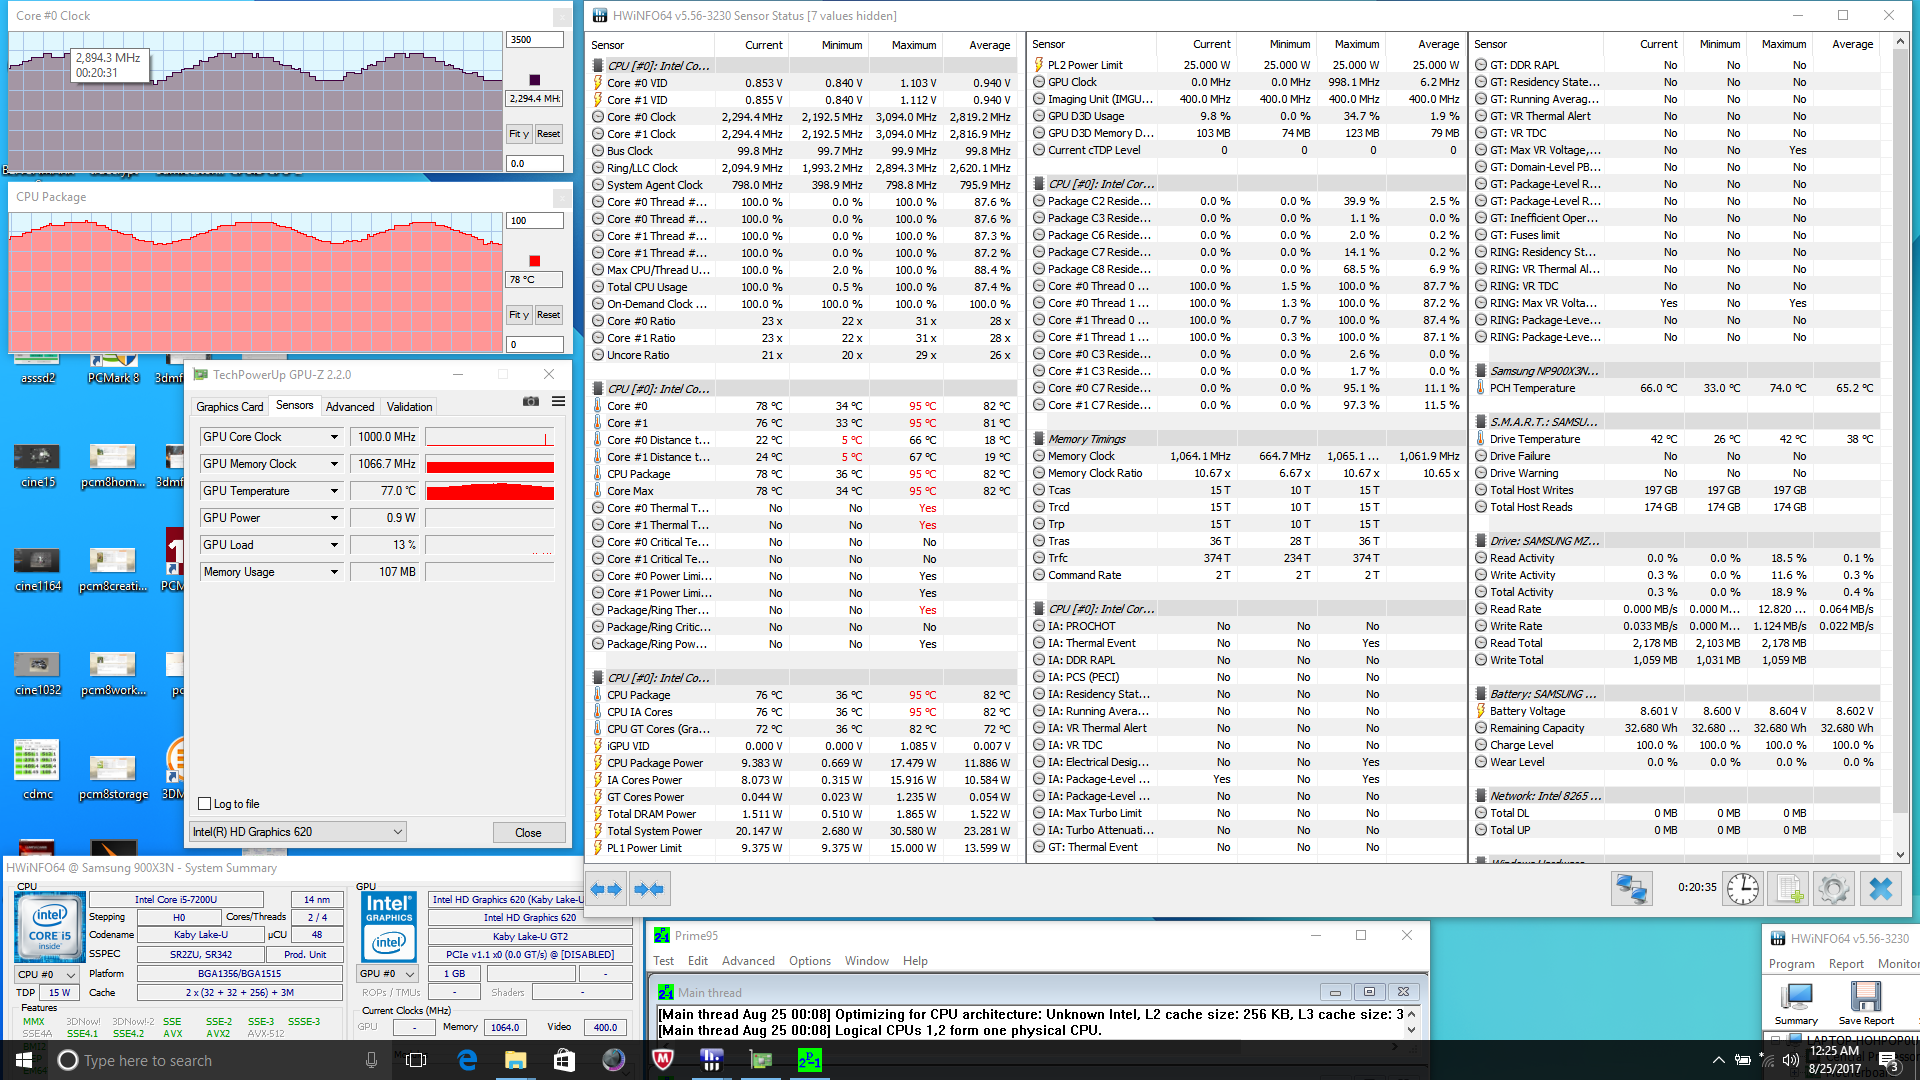Image resolution: width=1920 pixels, height=1080 pixels.
Task: Open the Test menu in Prime95
Action: click(664, 961)
